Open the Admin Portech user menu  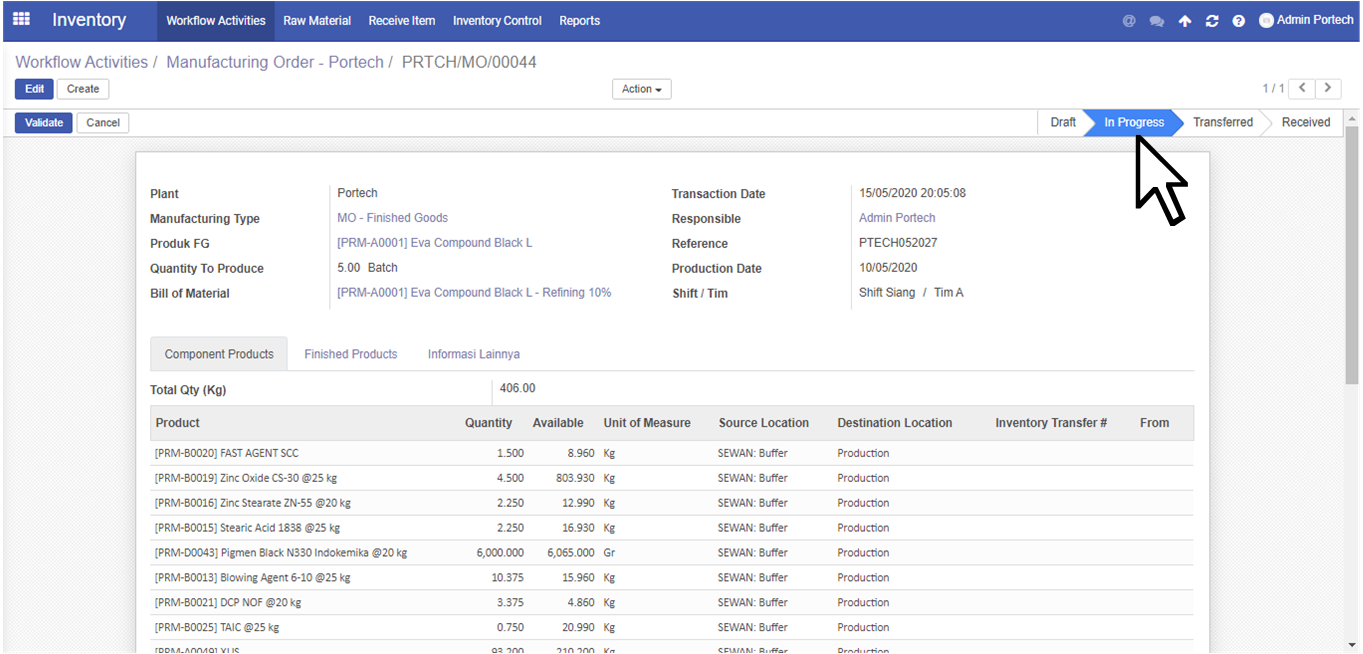[x=1306, y=20]
